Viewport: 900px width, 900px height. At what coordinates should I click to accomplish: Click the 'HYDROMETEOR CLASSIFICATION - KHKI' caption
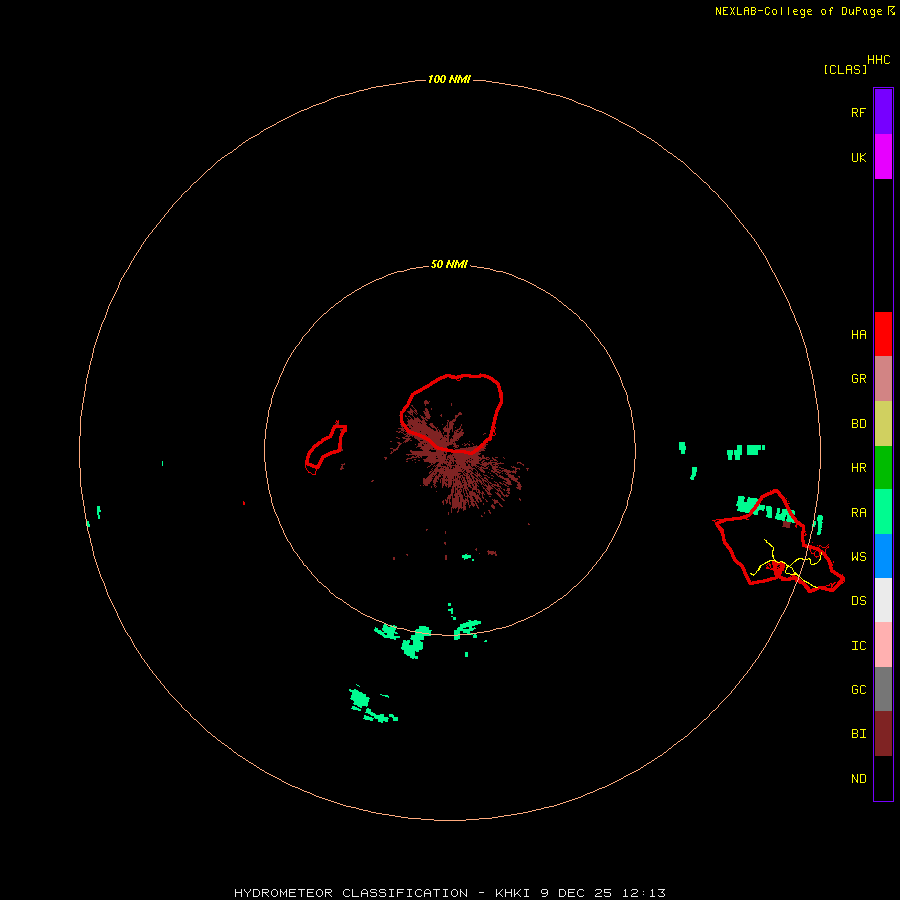[x=382, y=893]
